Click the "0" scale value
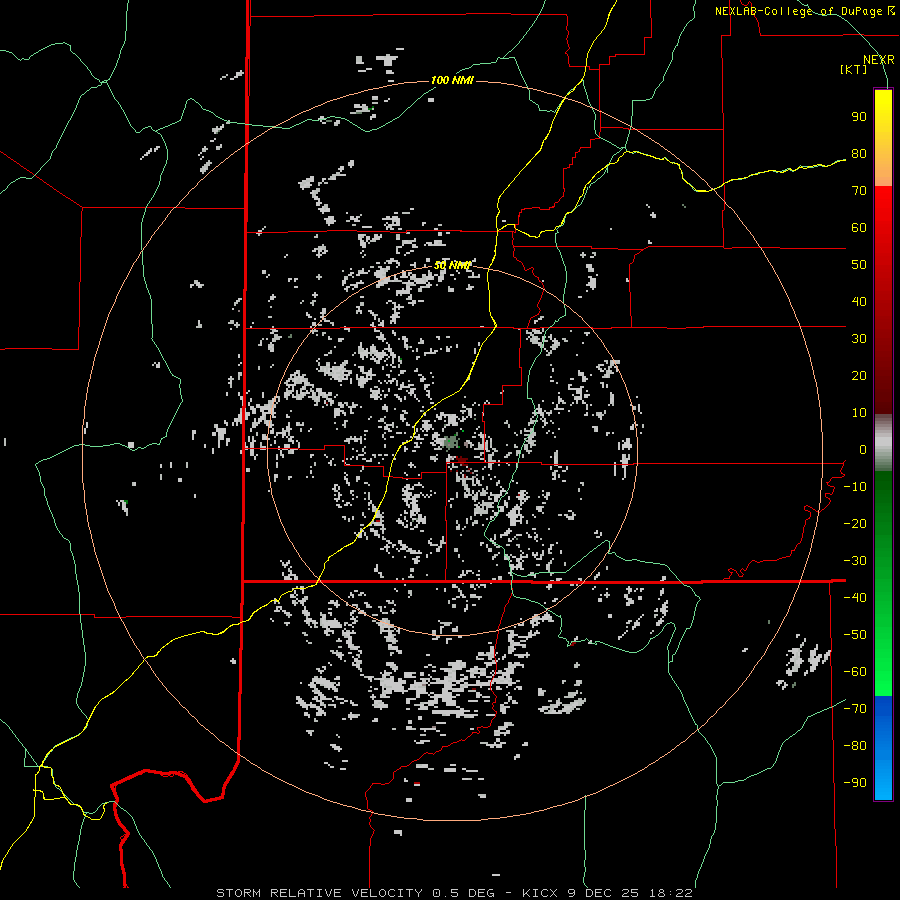Screen dimensions: 900x900 tap(863, 450)
